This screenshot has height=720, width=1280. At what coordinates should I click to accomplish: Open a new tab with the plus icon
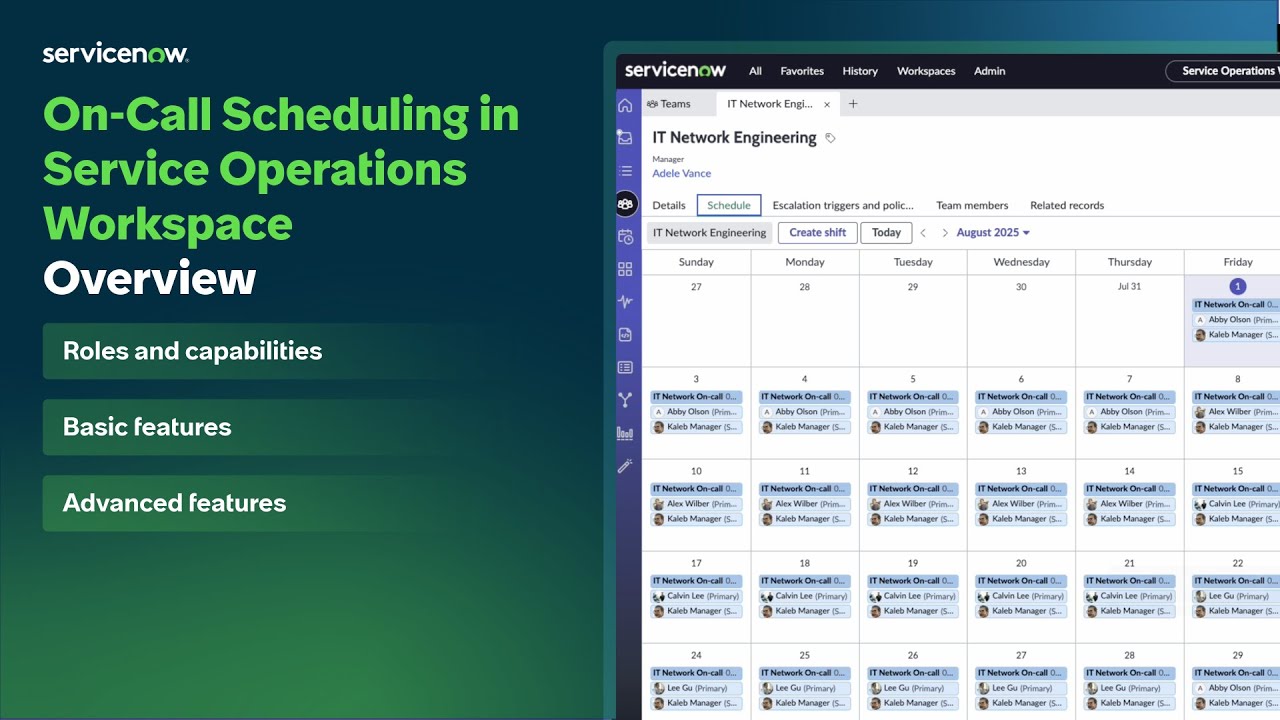pyautogui.click(x=853, y=103)
